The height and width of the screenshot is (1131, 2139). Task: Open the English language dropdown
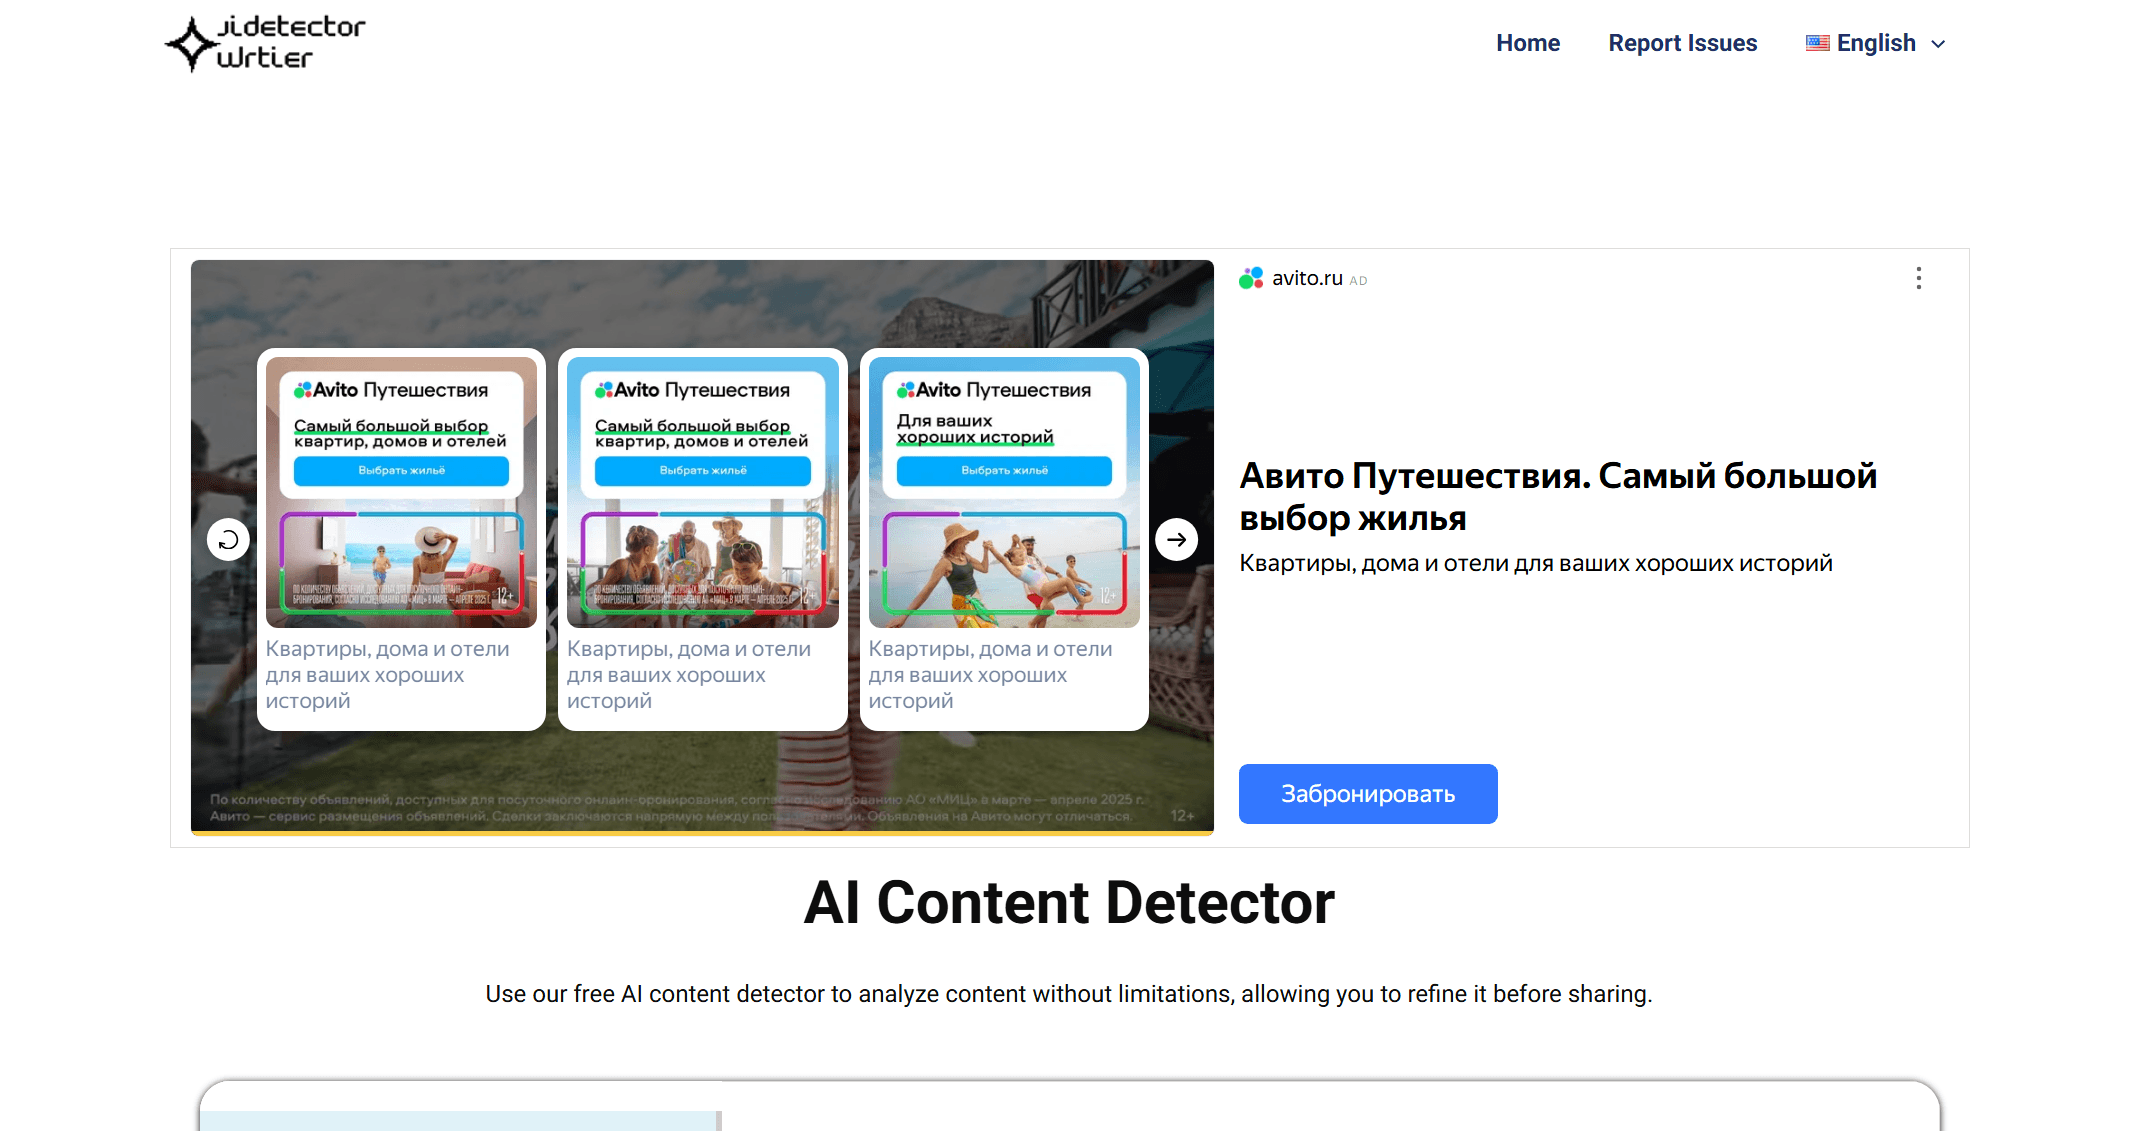coord(1875,42)
